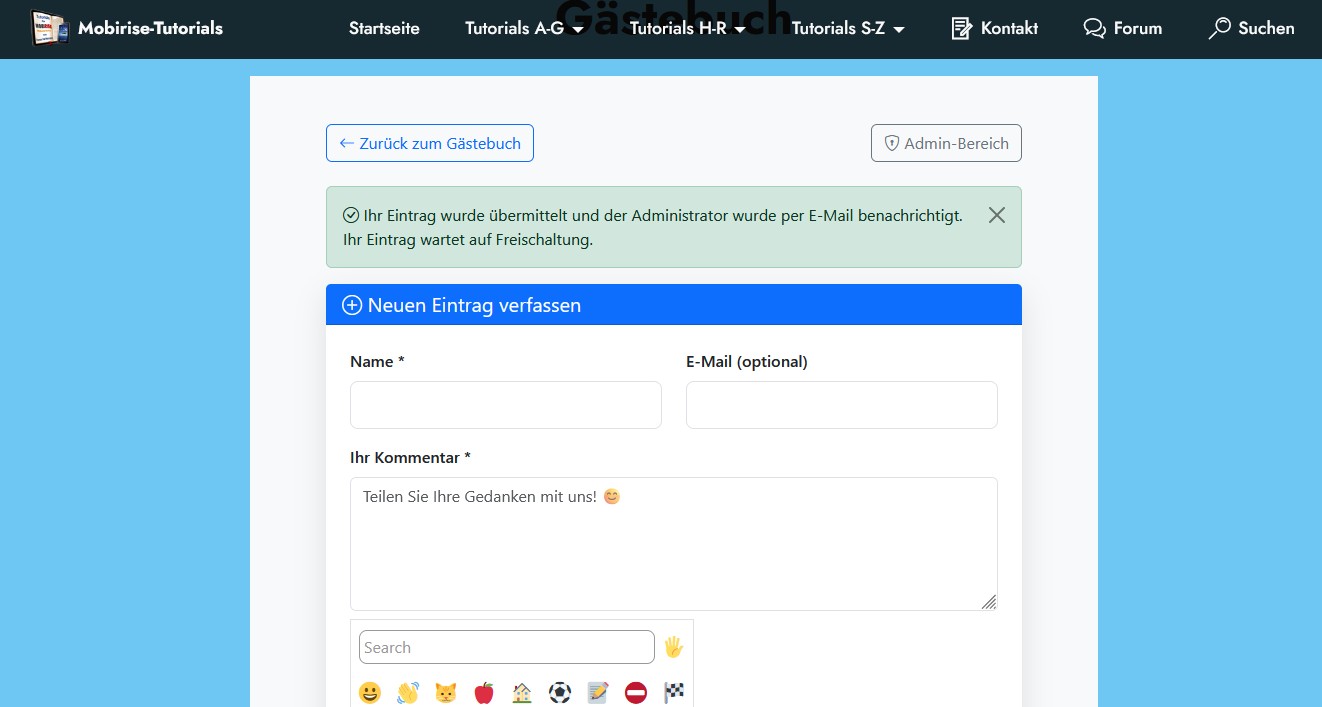Click the Neuen Eintrag verfassen header
This screenshot has width=1322, height=707.
coord(674,305)
